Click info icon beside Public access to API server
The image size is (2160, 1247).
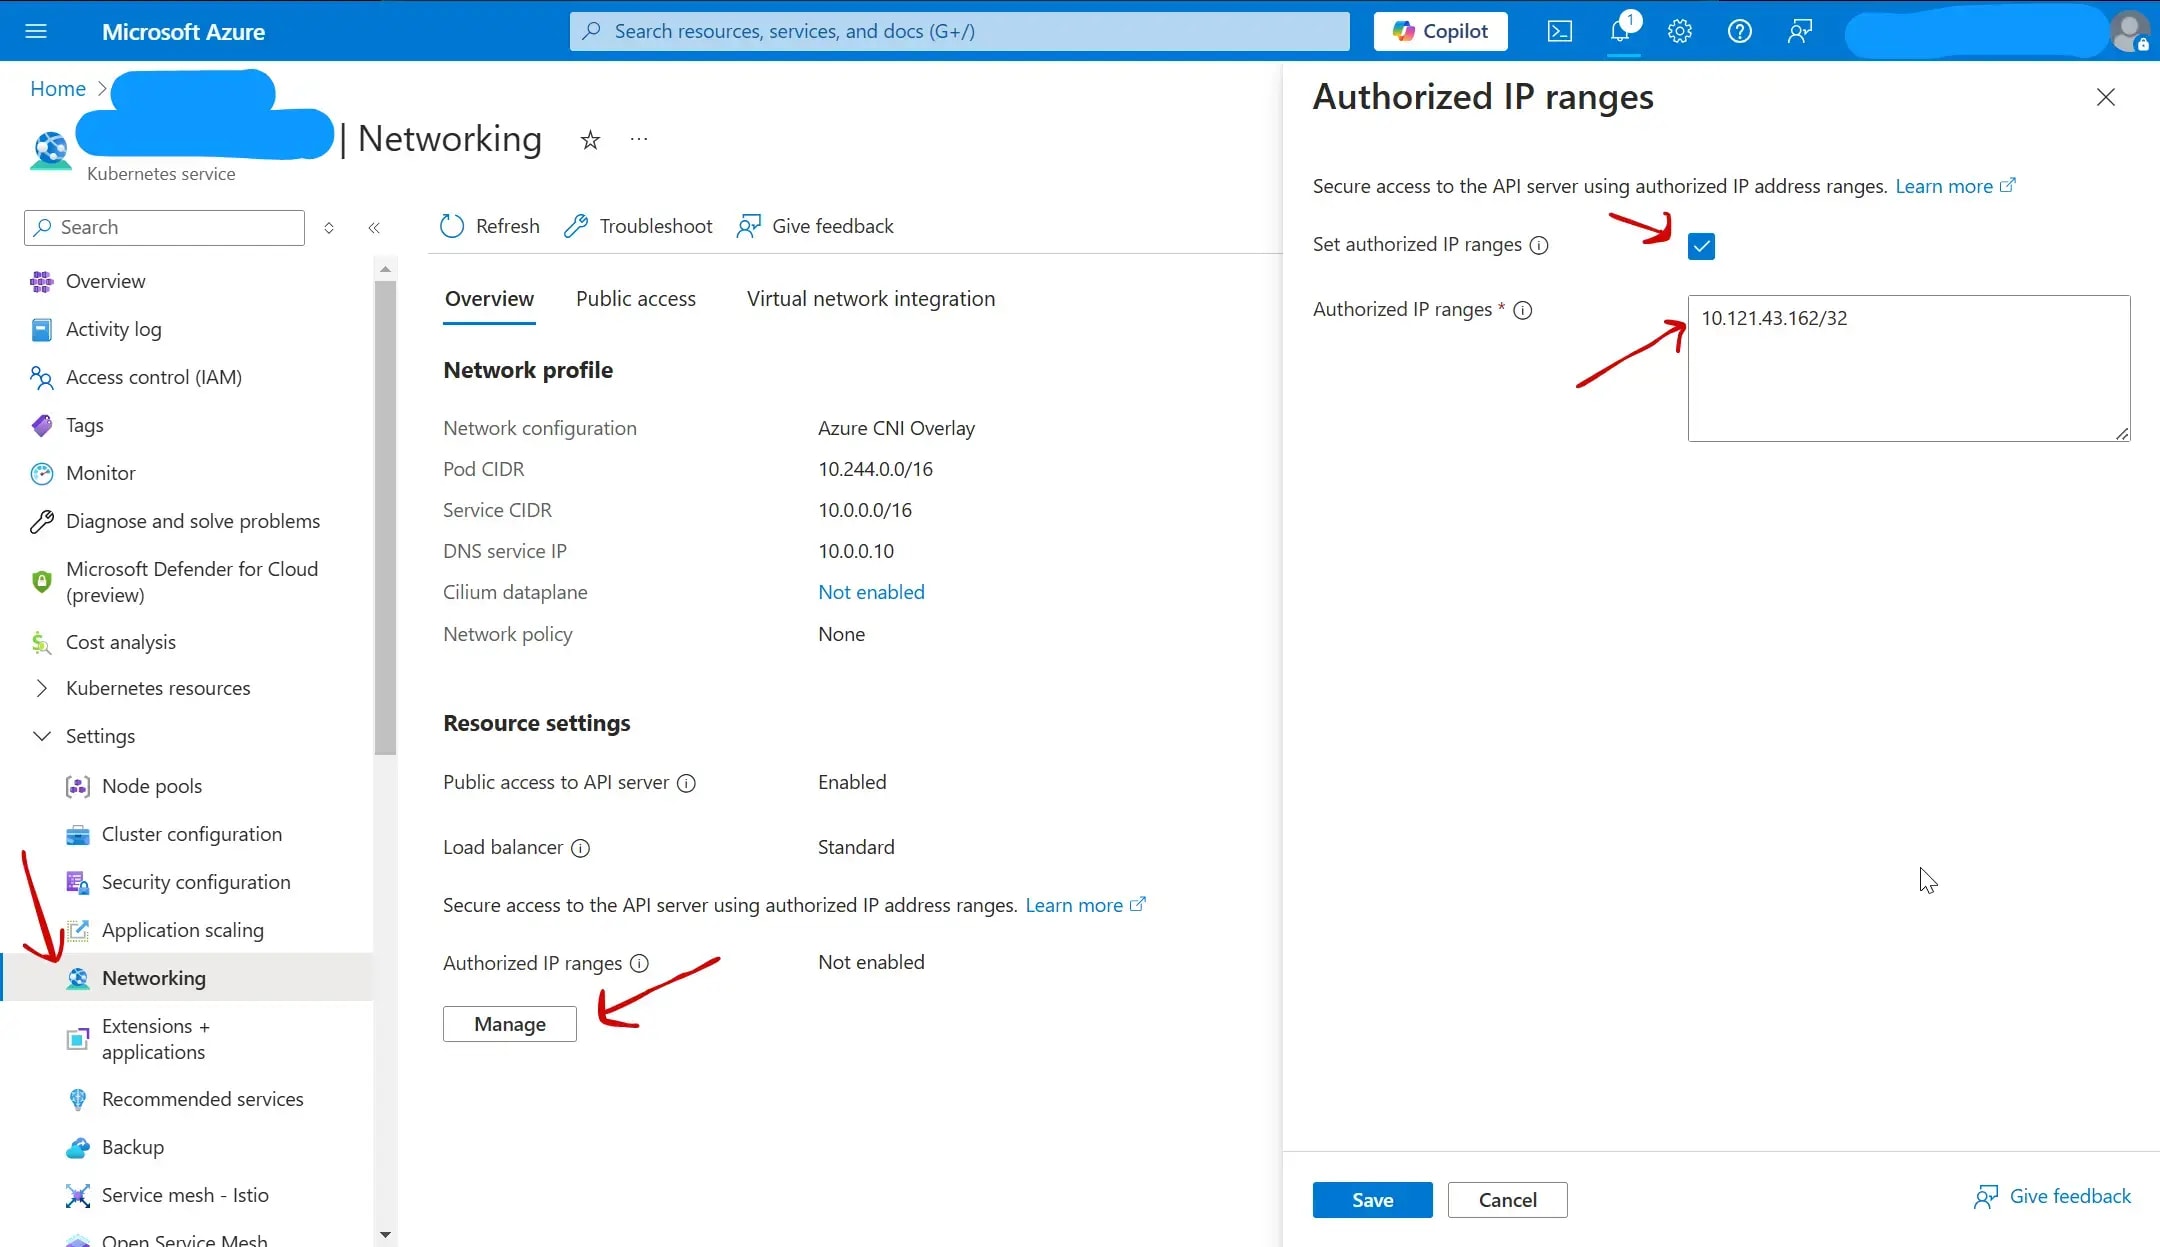(686, 783)
